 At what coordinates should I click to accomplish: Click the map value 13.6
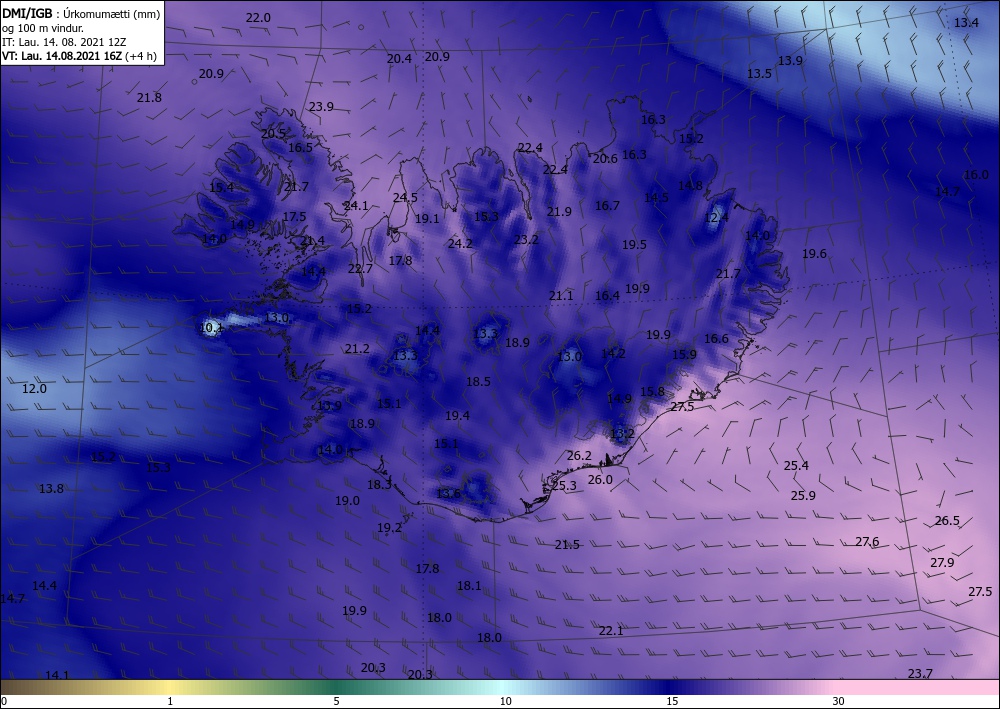448,493
